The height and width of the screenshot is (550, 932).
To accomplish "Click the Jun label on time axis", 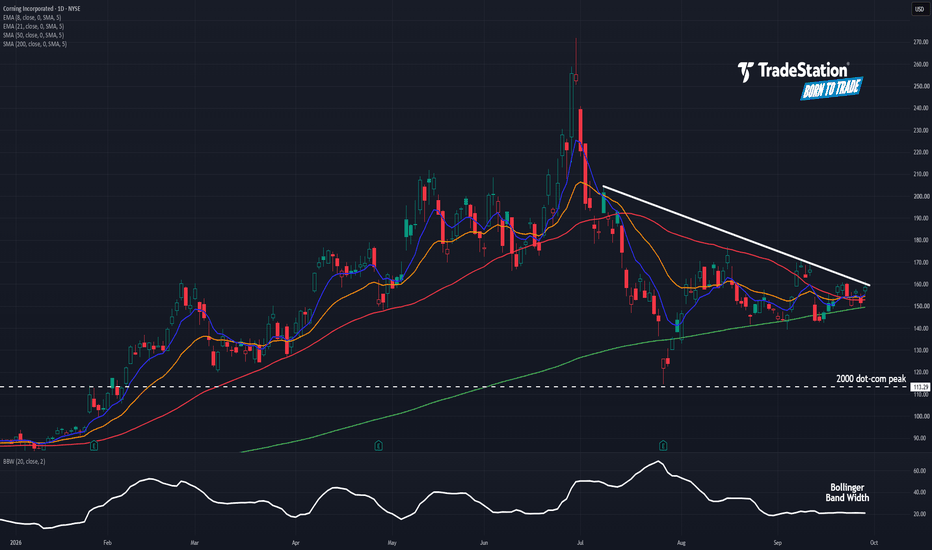I will pos(483,543).
